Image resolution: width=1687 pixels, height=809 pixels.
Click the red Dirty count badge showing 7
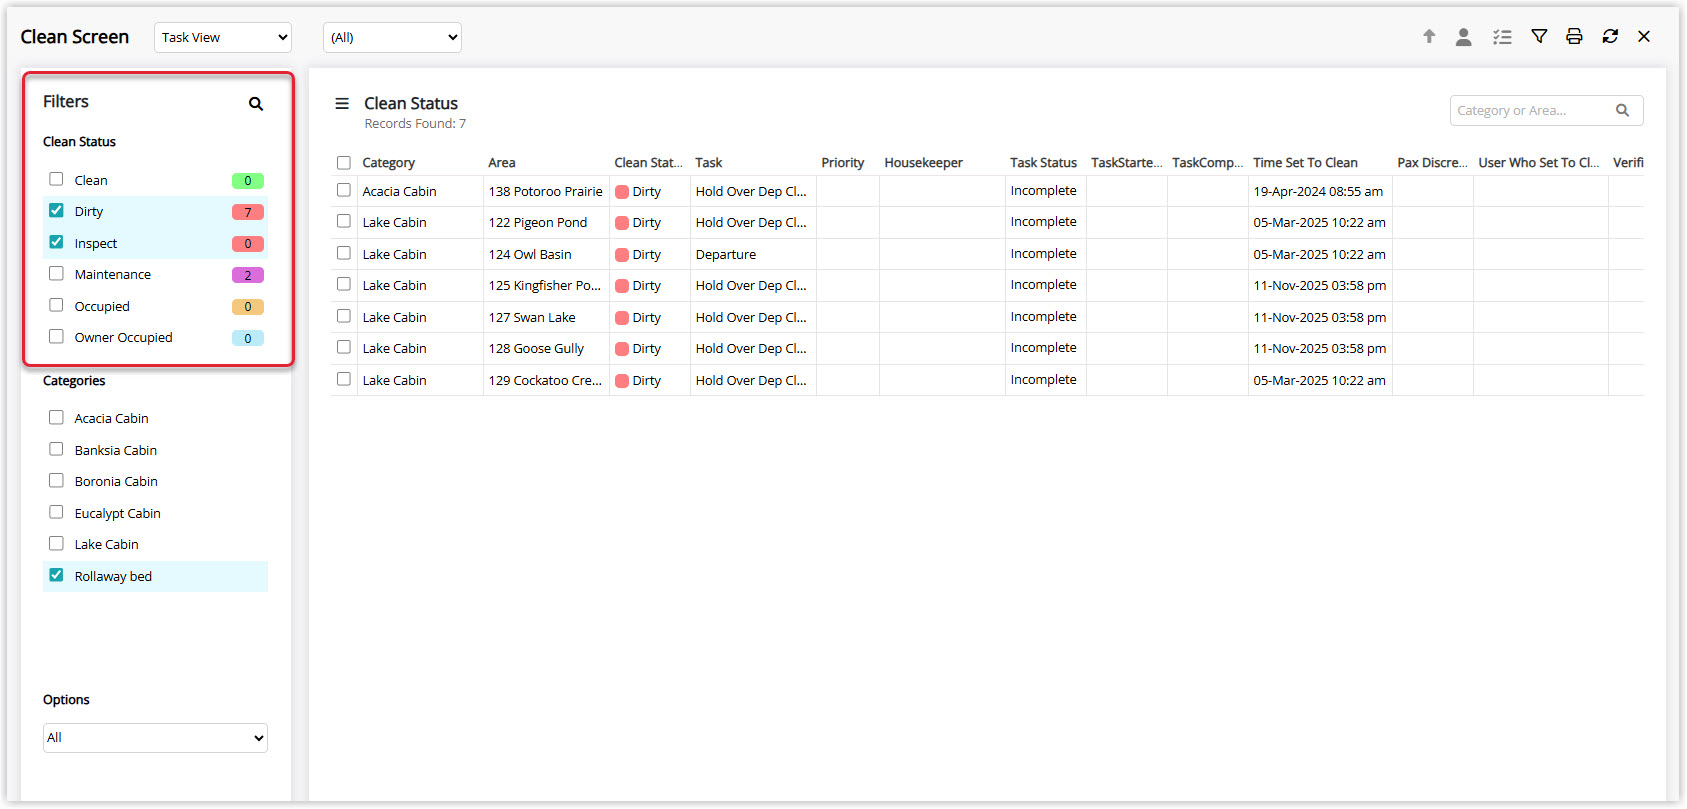point(248,212)
